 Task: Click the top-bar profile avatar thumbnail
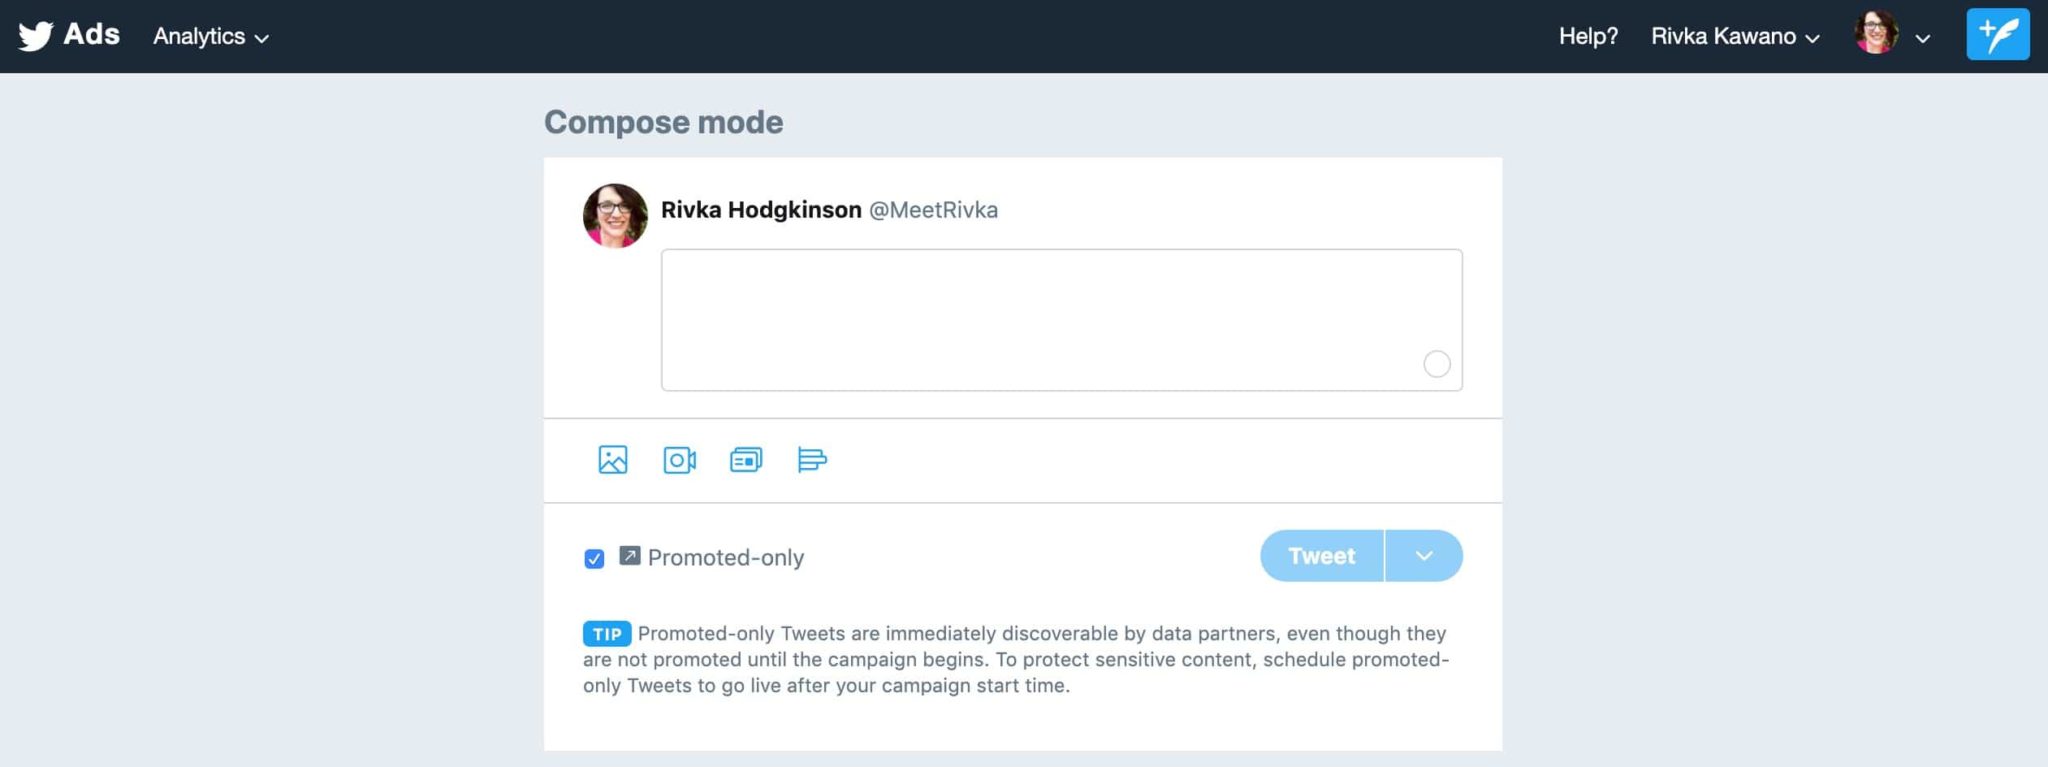point(1876,33)
